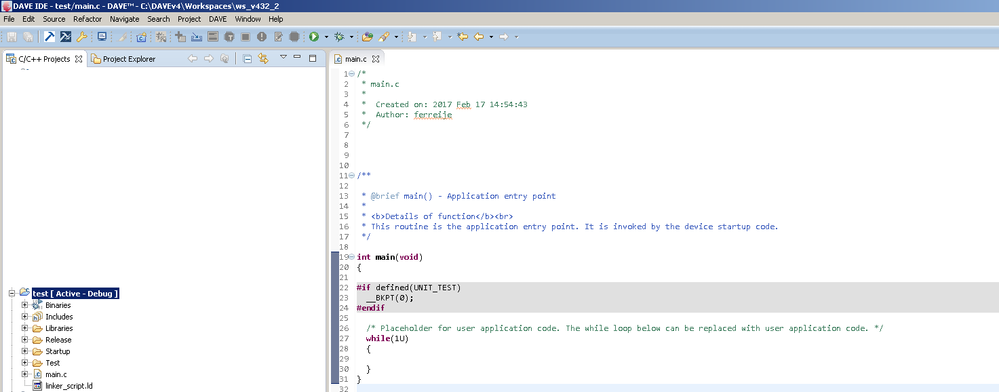
Task: Click the blue download-arrow toolbar icon
Action: pyautogui.click(x=196, y=36)
